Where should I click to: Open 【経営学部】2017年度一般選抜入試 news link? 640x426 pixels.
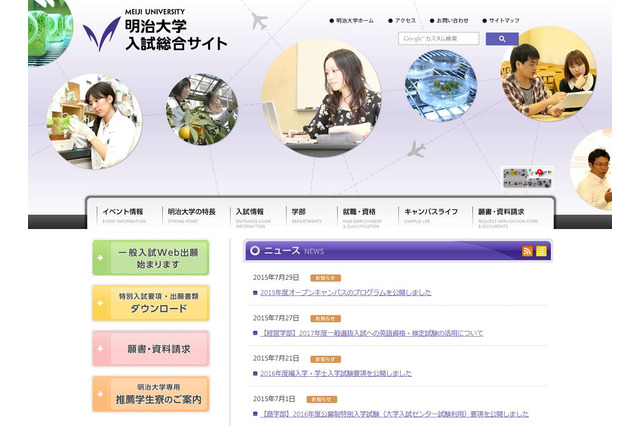click(x=372, y=333)
